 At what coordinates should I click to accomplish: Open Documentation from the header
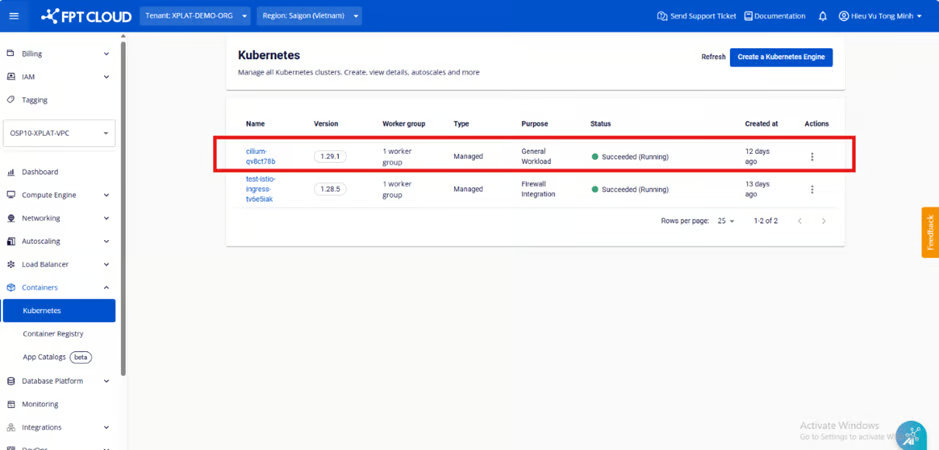[774, 16]
